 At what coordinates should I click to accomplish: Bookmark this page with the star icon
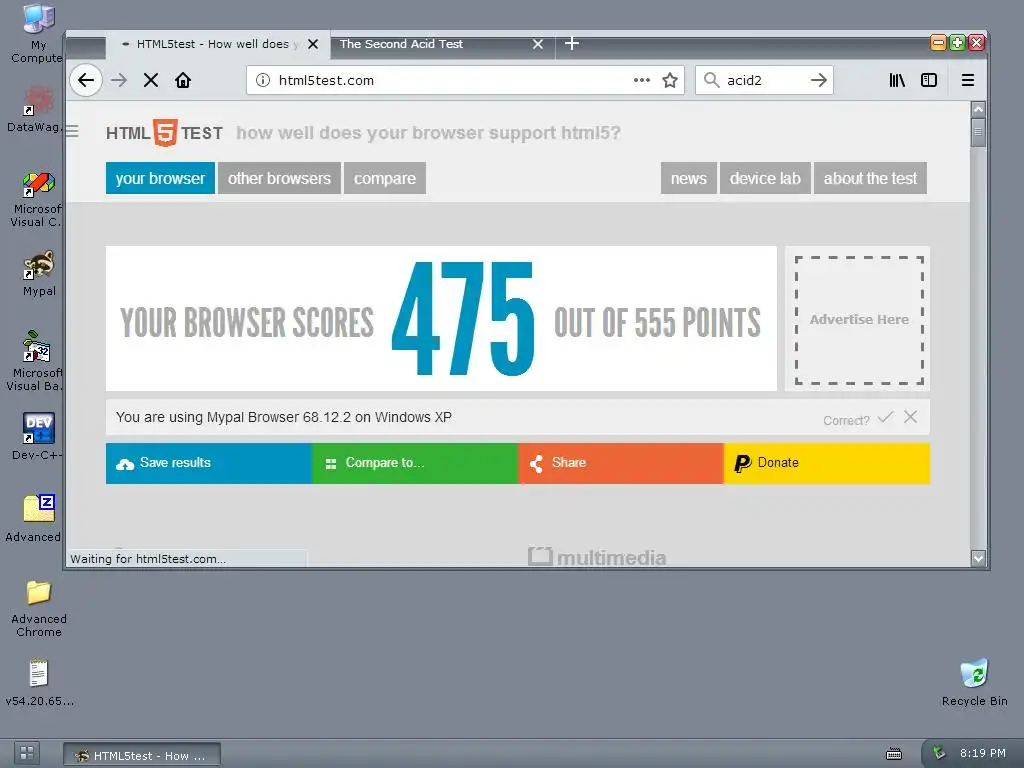pyautogui.click(x=669, y=80)
